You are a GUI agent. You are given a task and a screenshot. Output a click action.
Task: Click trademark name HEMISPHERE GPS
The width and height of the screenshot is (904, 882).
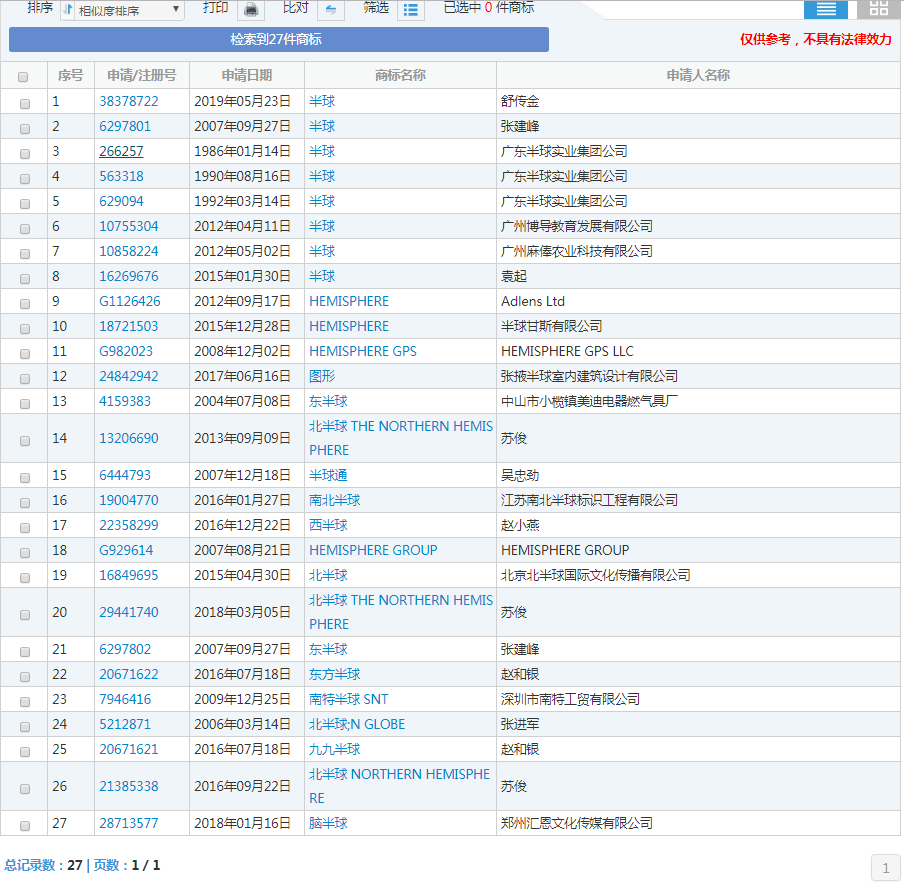pos(363,351)
